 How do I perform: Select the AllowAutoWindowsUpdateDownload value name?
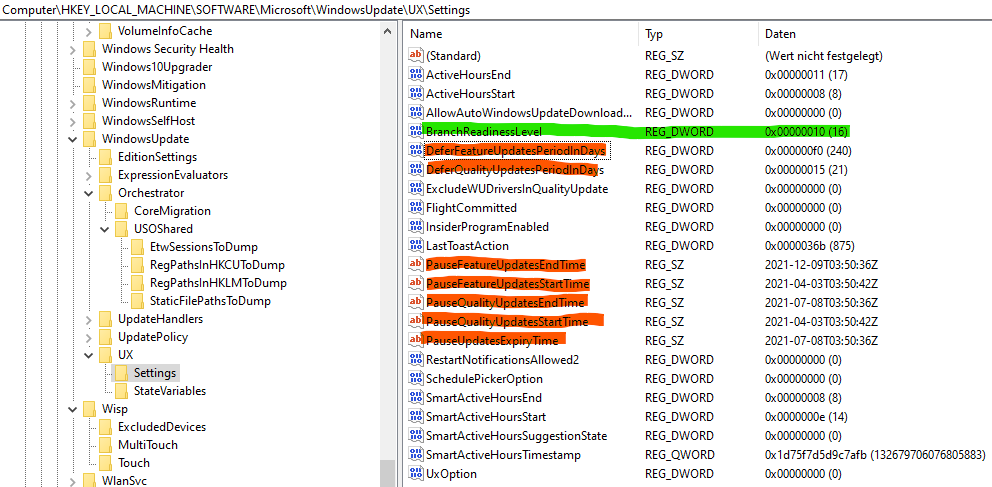pos(529,113)
